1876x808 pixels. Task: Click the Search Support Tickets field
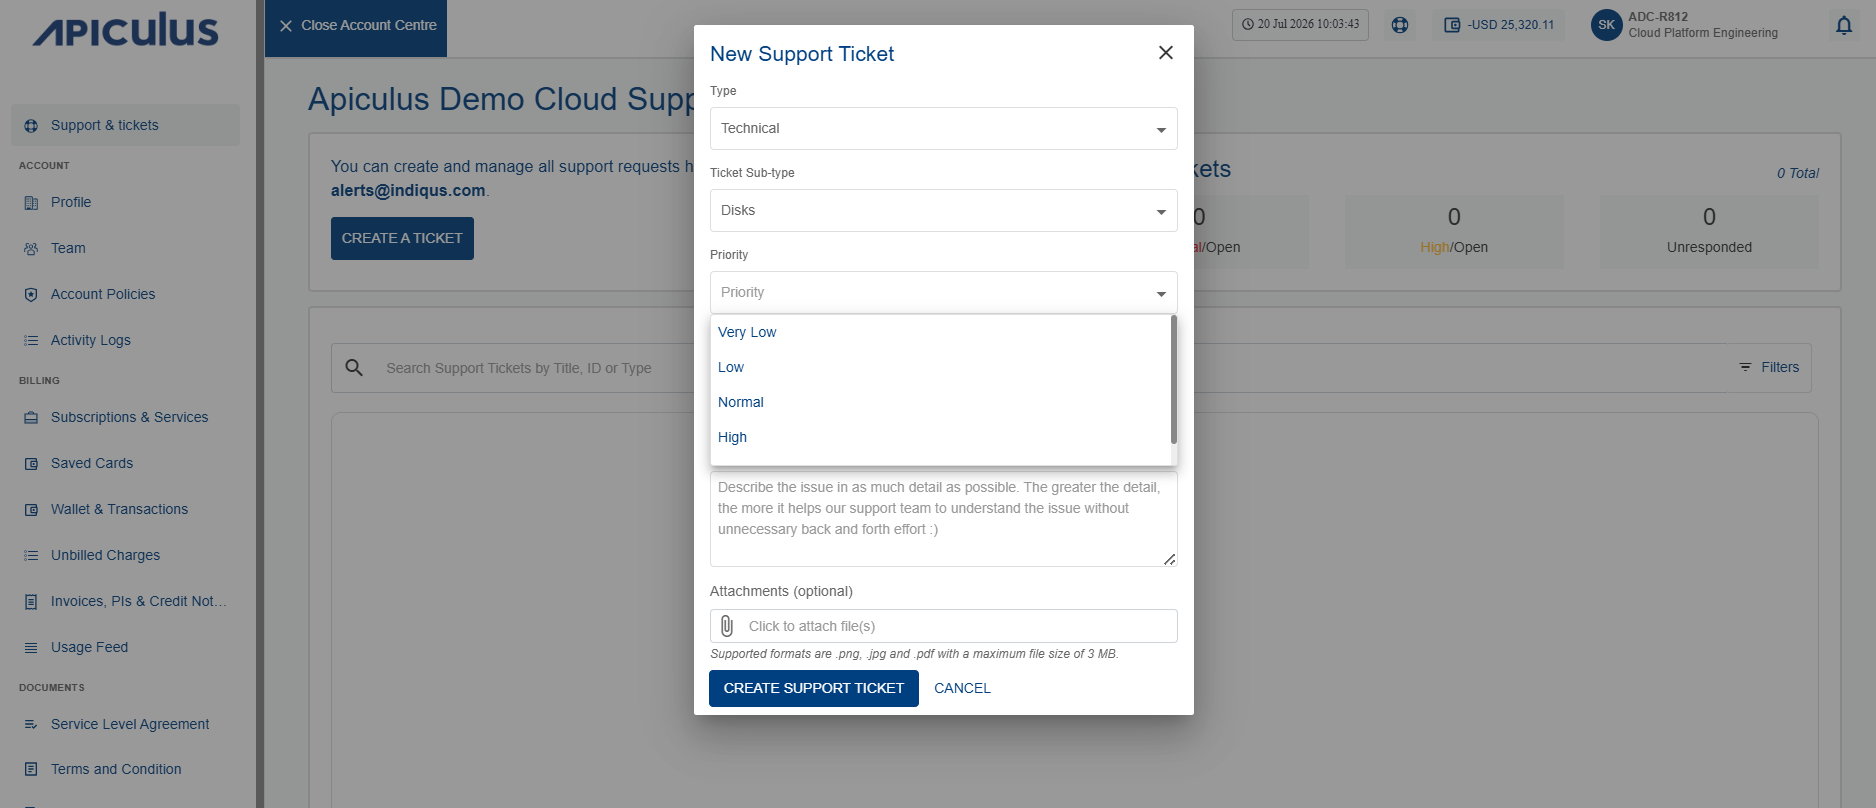pos(519,368)
